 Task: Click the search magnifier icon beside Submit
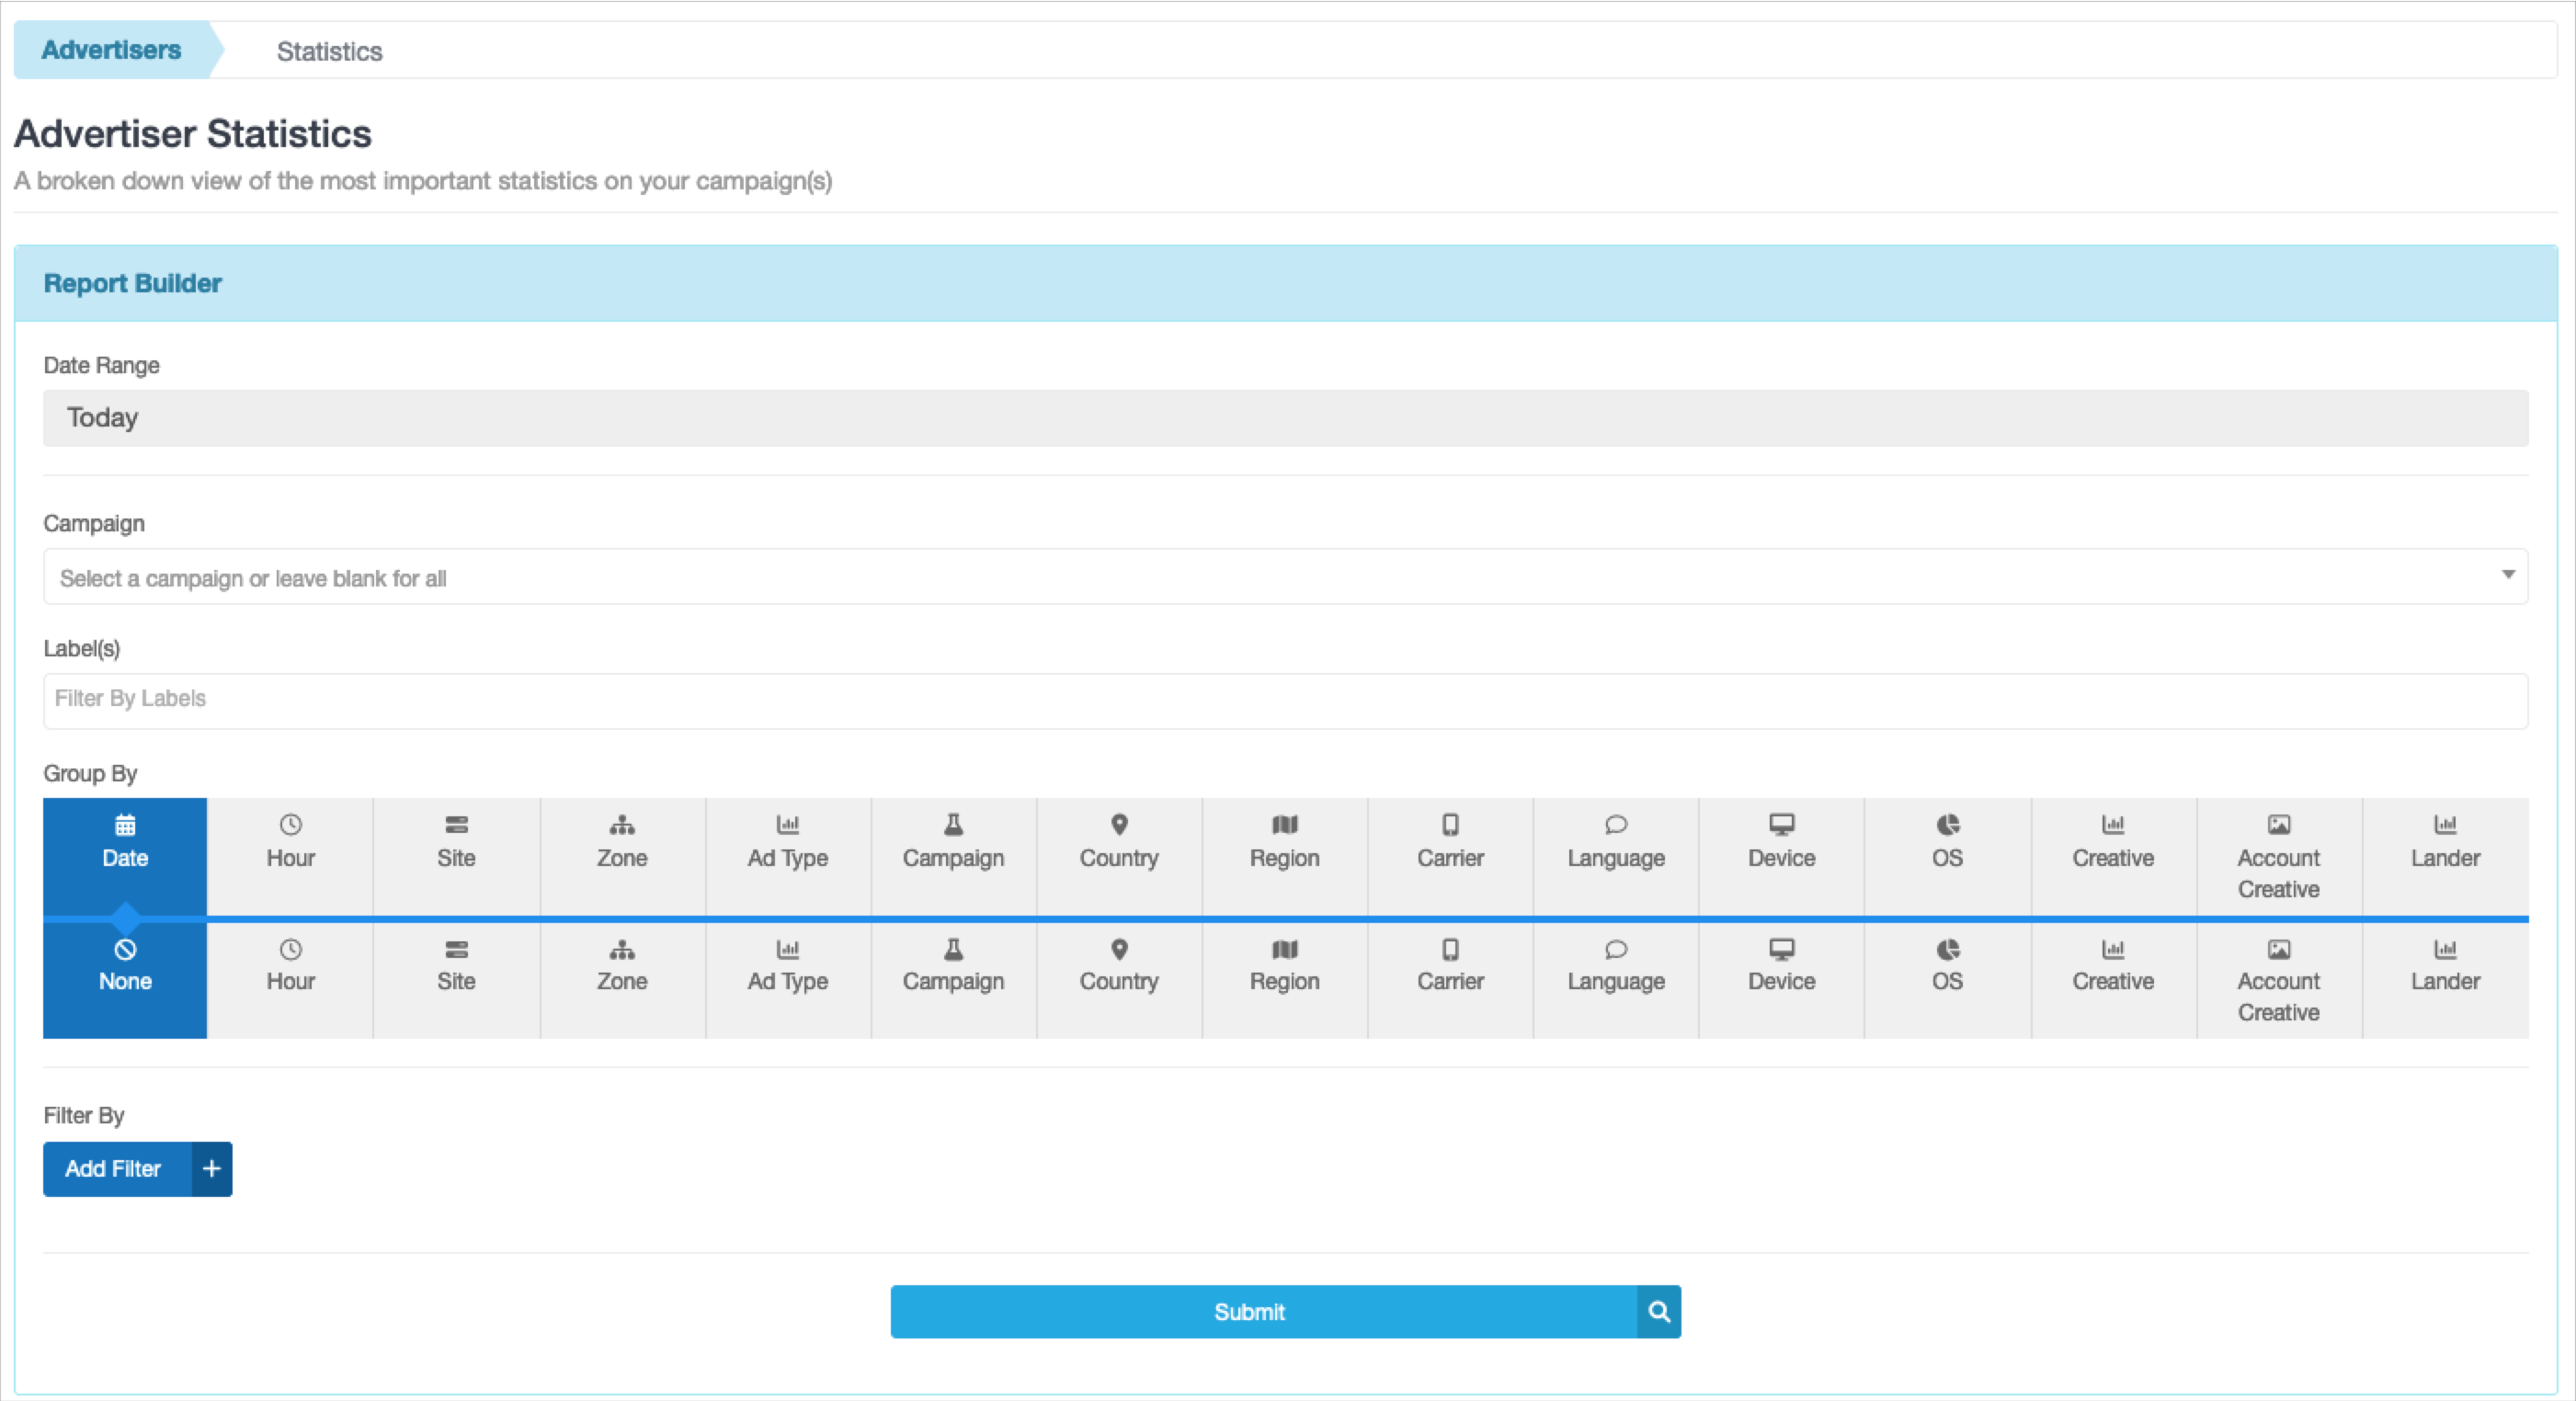(1658, 1311)
